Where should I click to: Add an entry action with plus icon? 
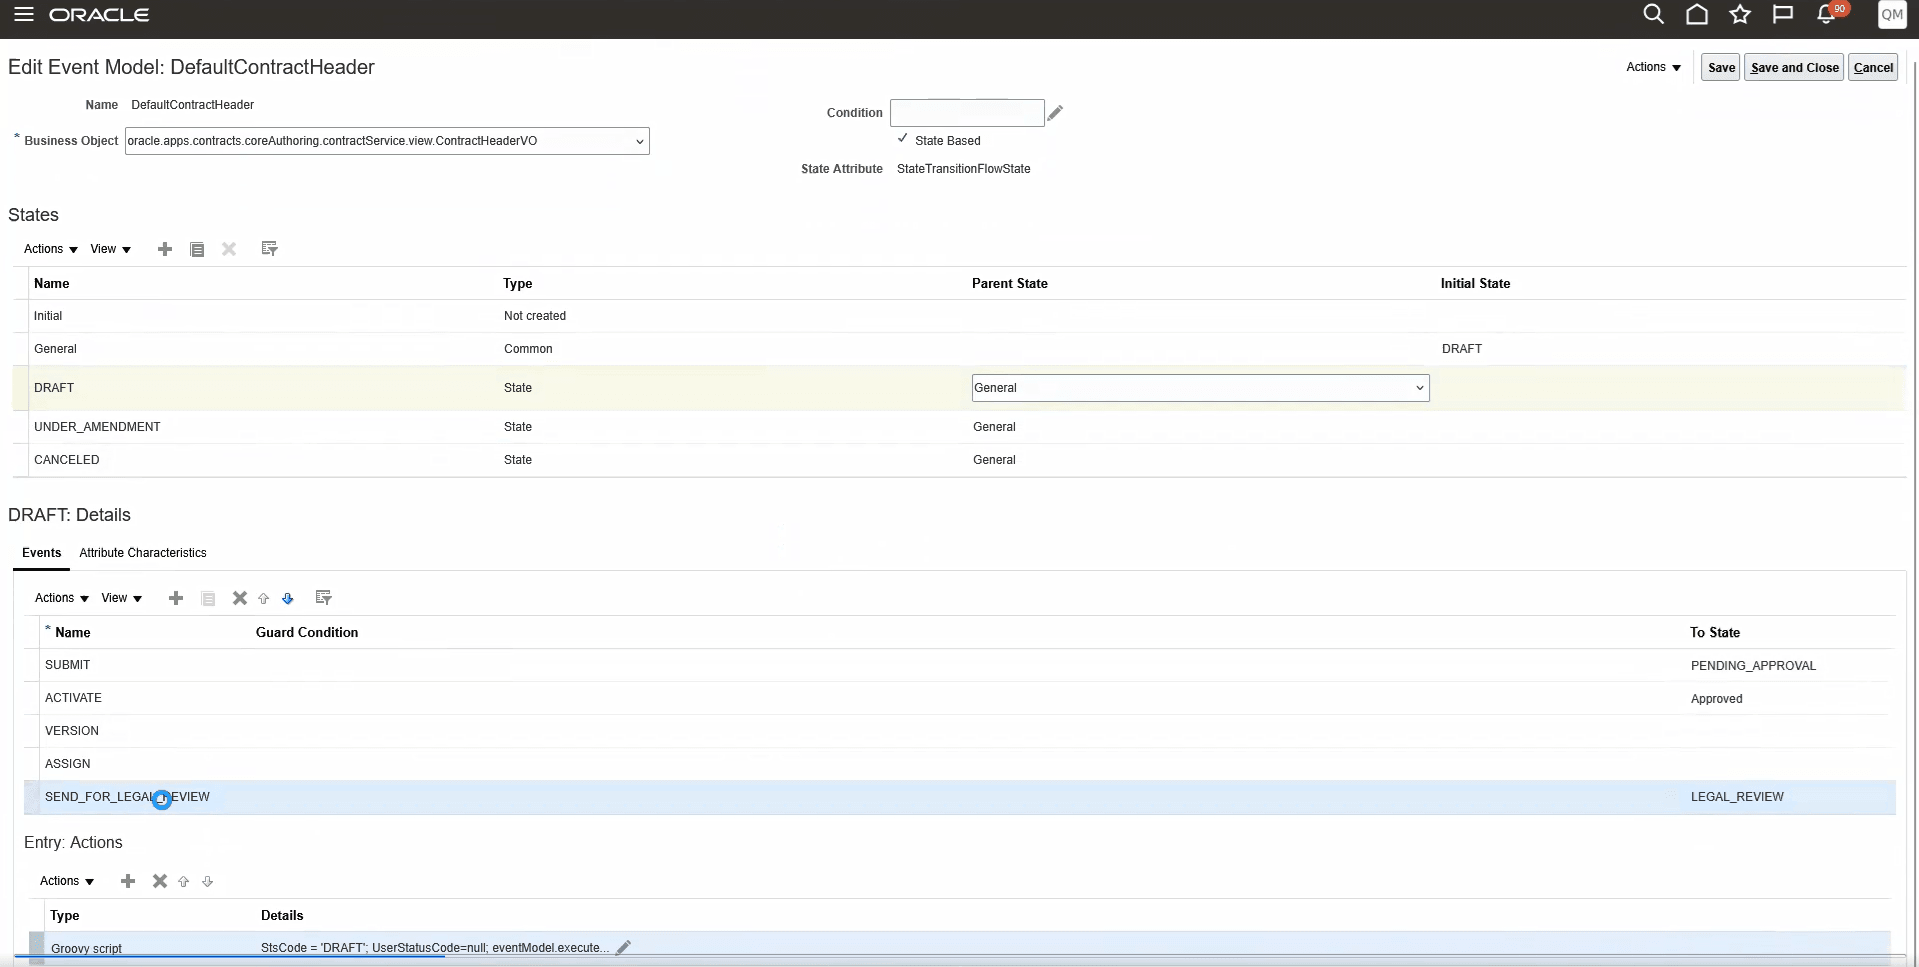tap(128, 881)
